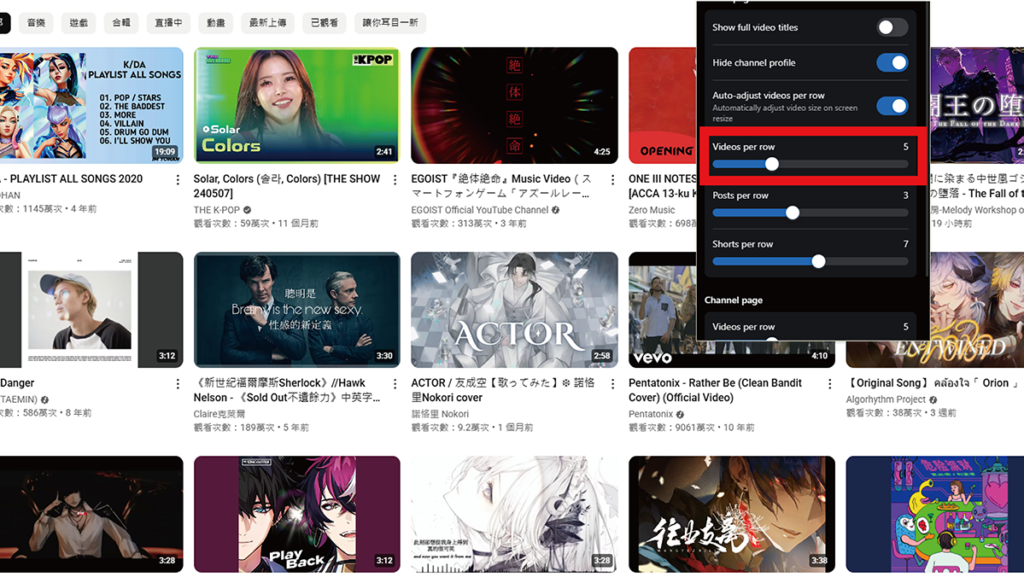
Task: Open three-dot menu beside Solar, Colors title
Action: 395,179
